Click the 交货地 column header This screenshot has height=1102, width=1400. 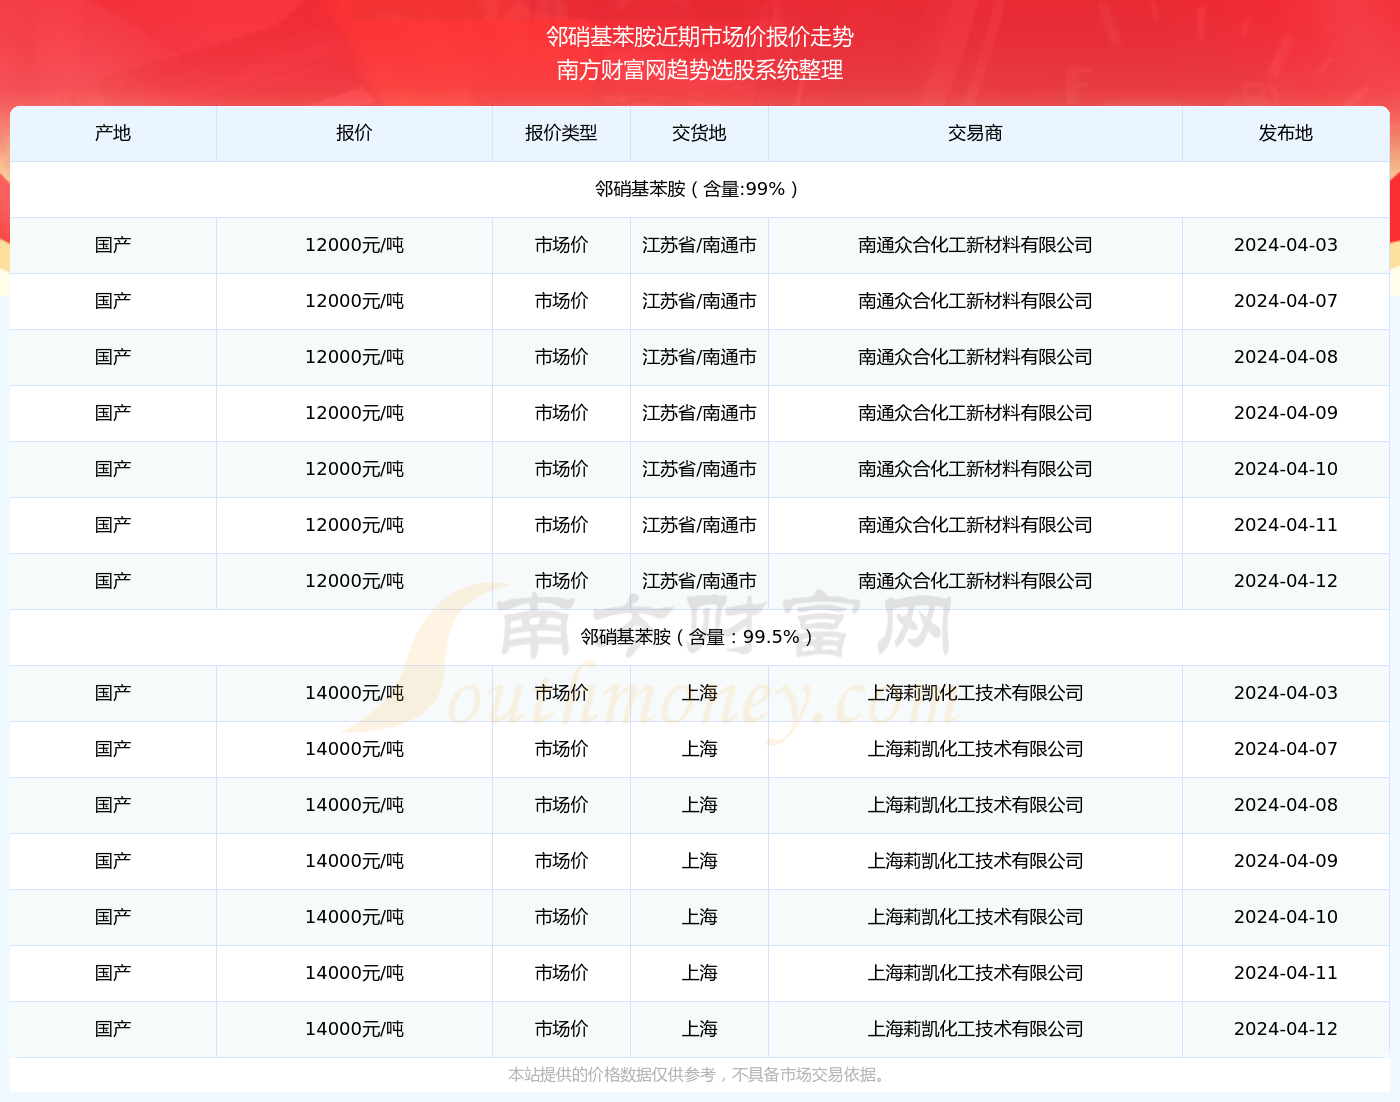tap(699, 133)
